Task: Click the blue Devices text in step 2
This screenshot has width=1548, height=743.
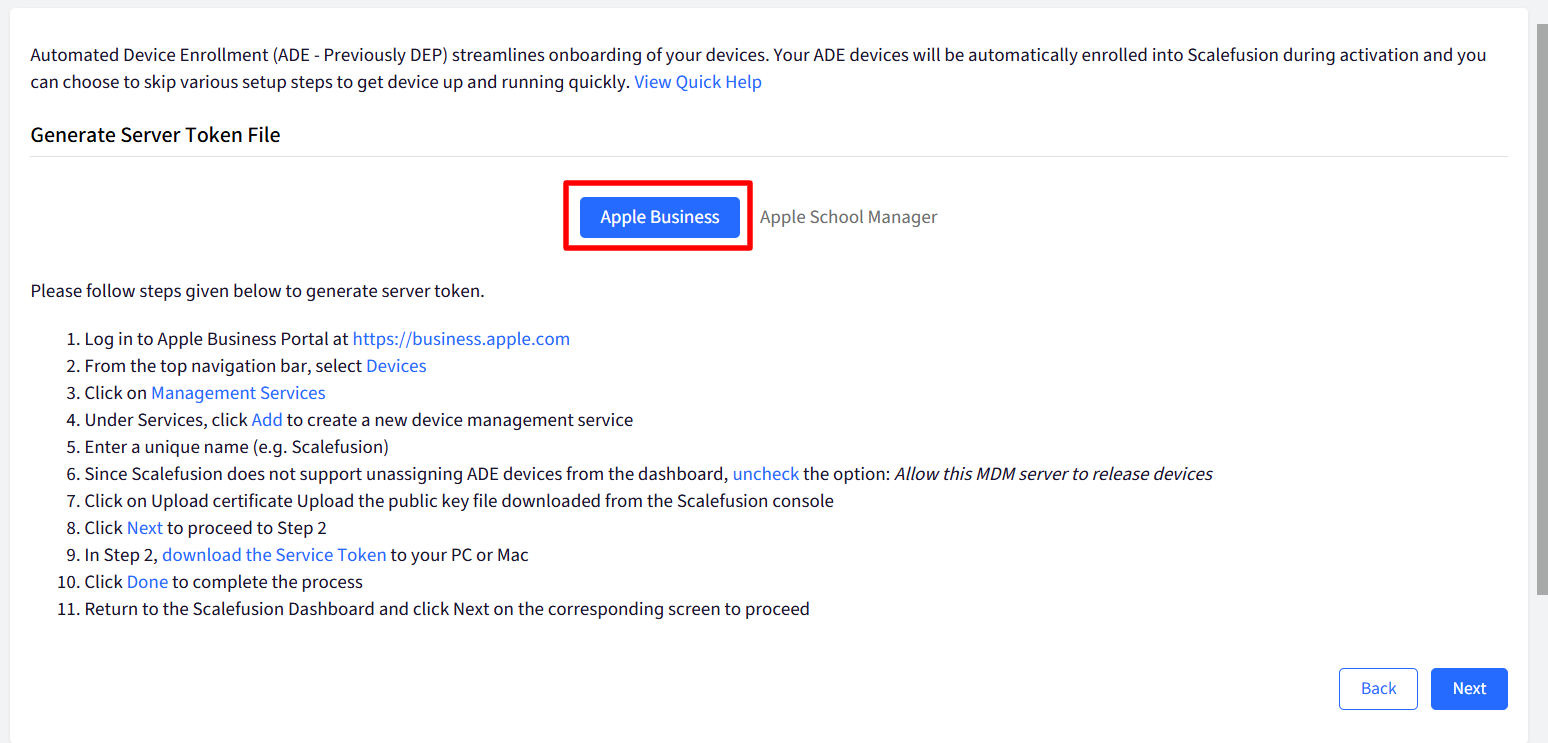Action: click(x=396, y=366)
